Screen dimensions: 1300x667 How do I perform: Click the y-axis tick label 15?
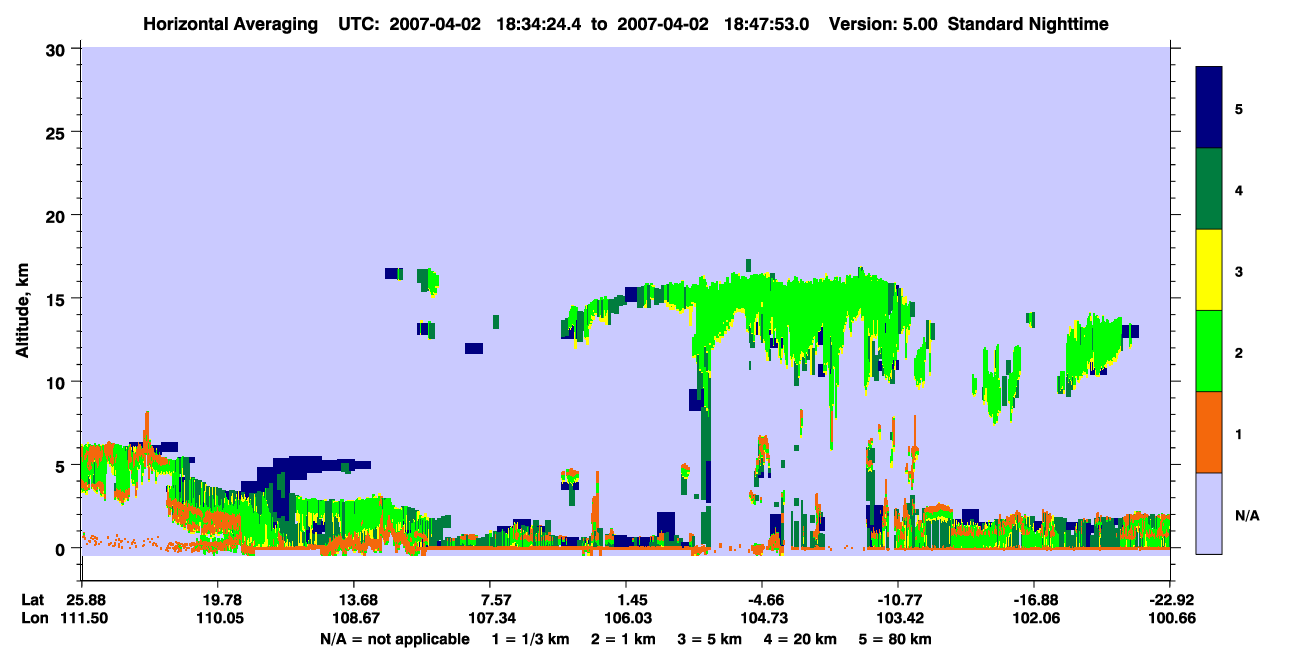(57, 299)
